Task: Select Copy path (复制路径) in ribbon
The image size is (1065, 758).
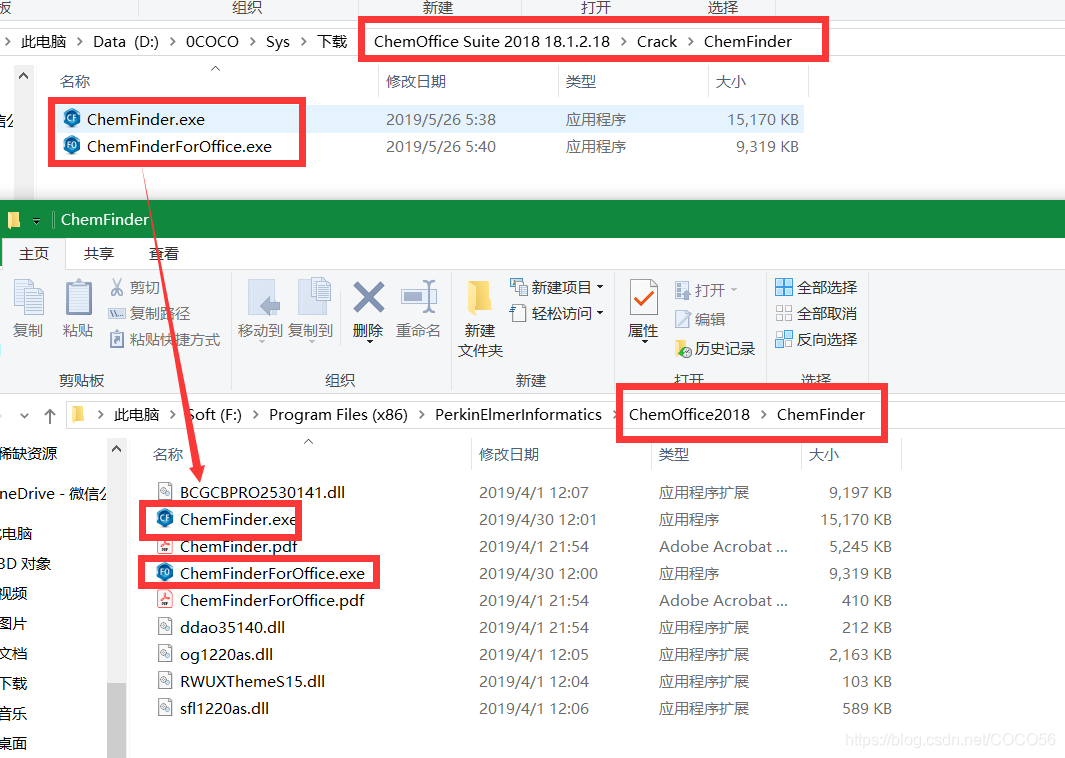Action: (149, 313)
